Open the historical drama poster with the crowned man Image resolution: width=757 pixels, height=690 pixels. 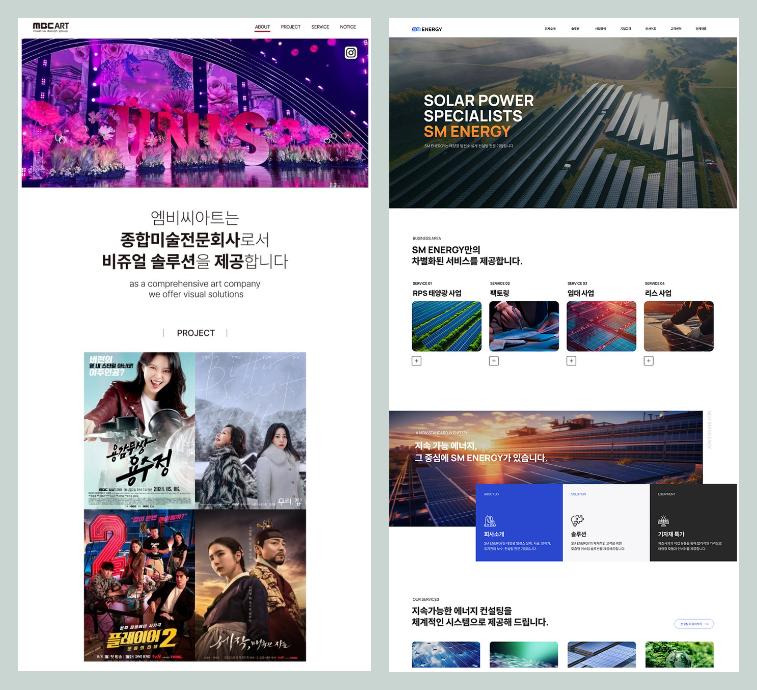251,585
